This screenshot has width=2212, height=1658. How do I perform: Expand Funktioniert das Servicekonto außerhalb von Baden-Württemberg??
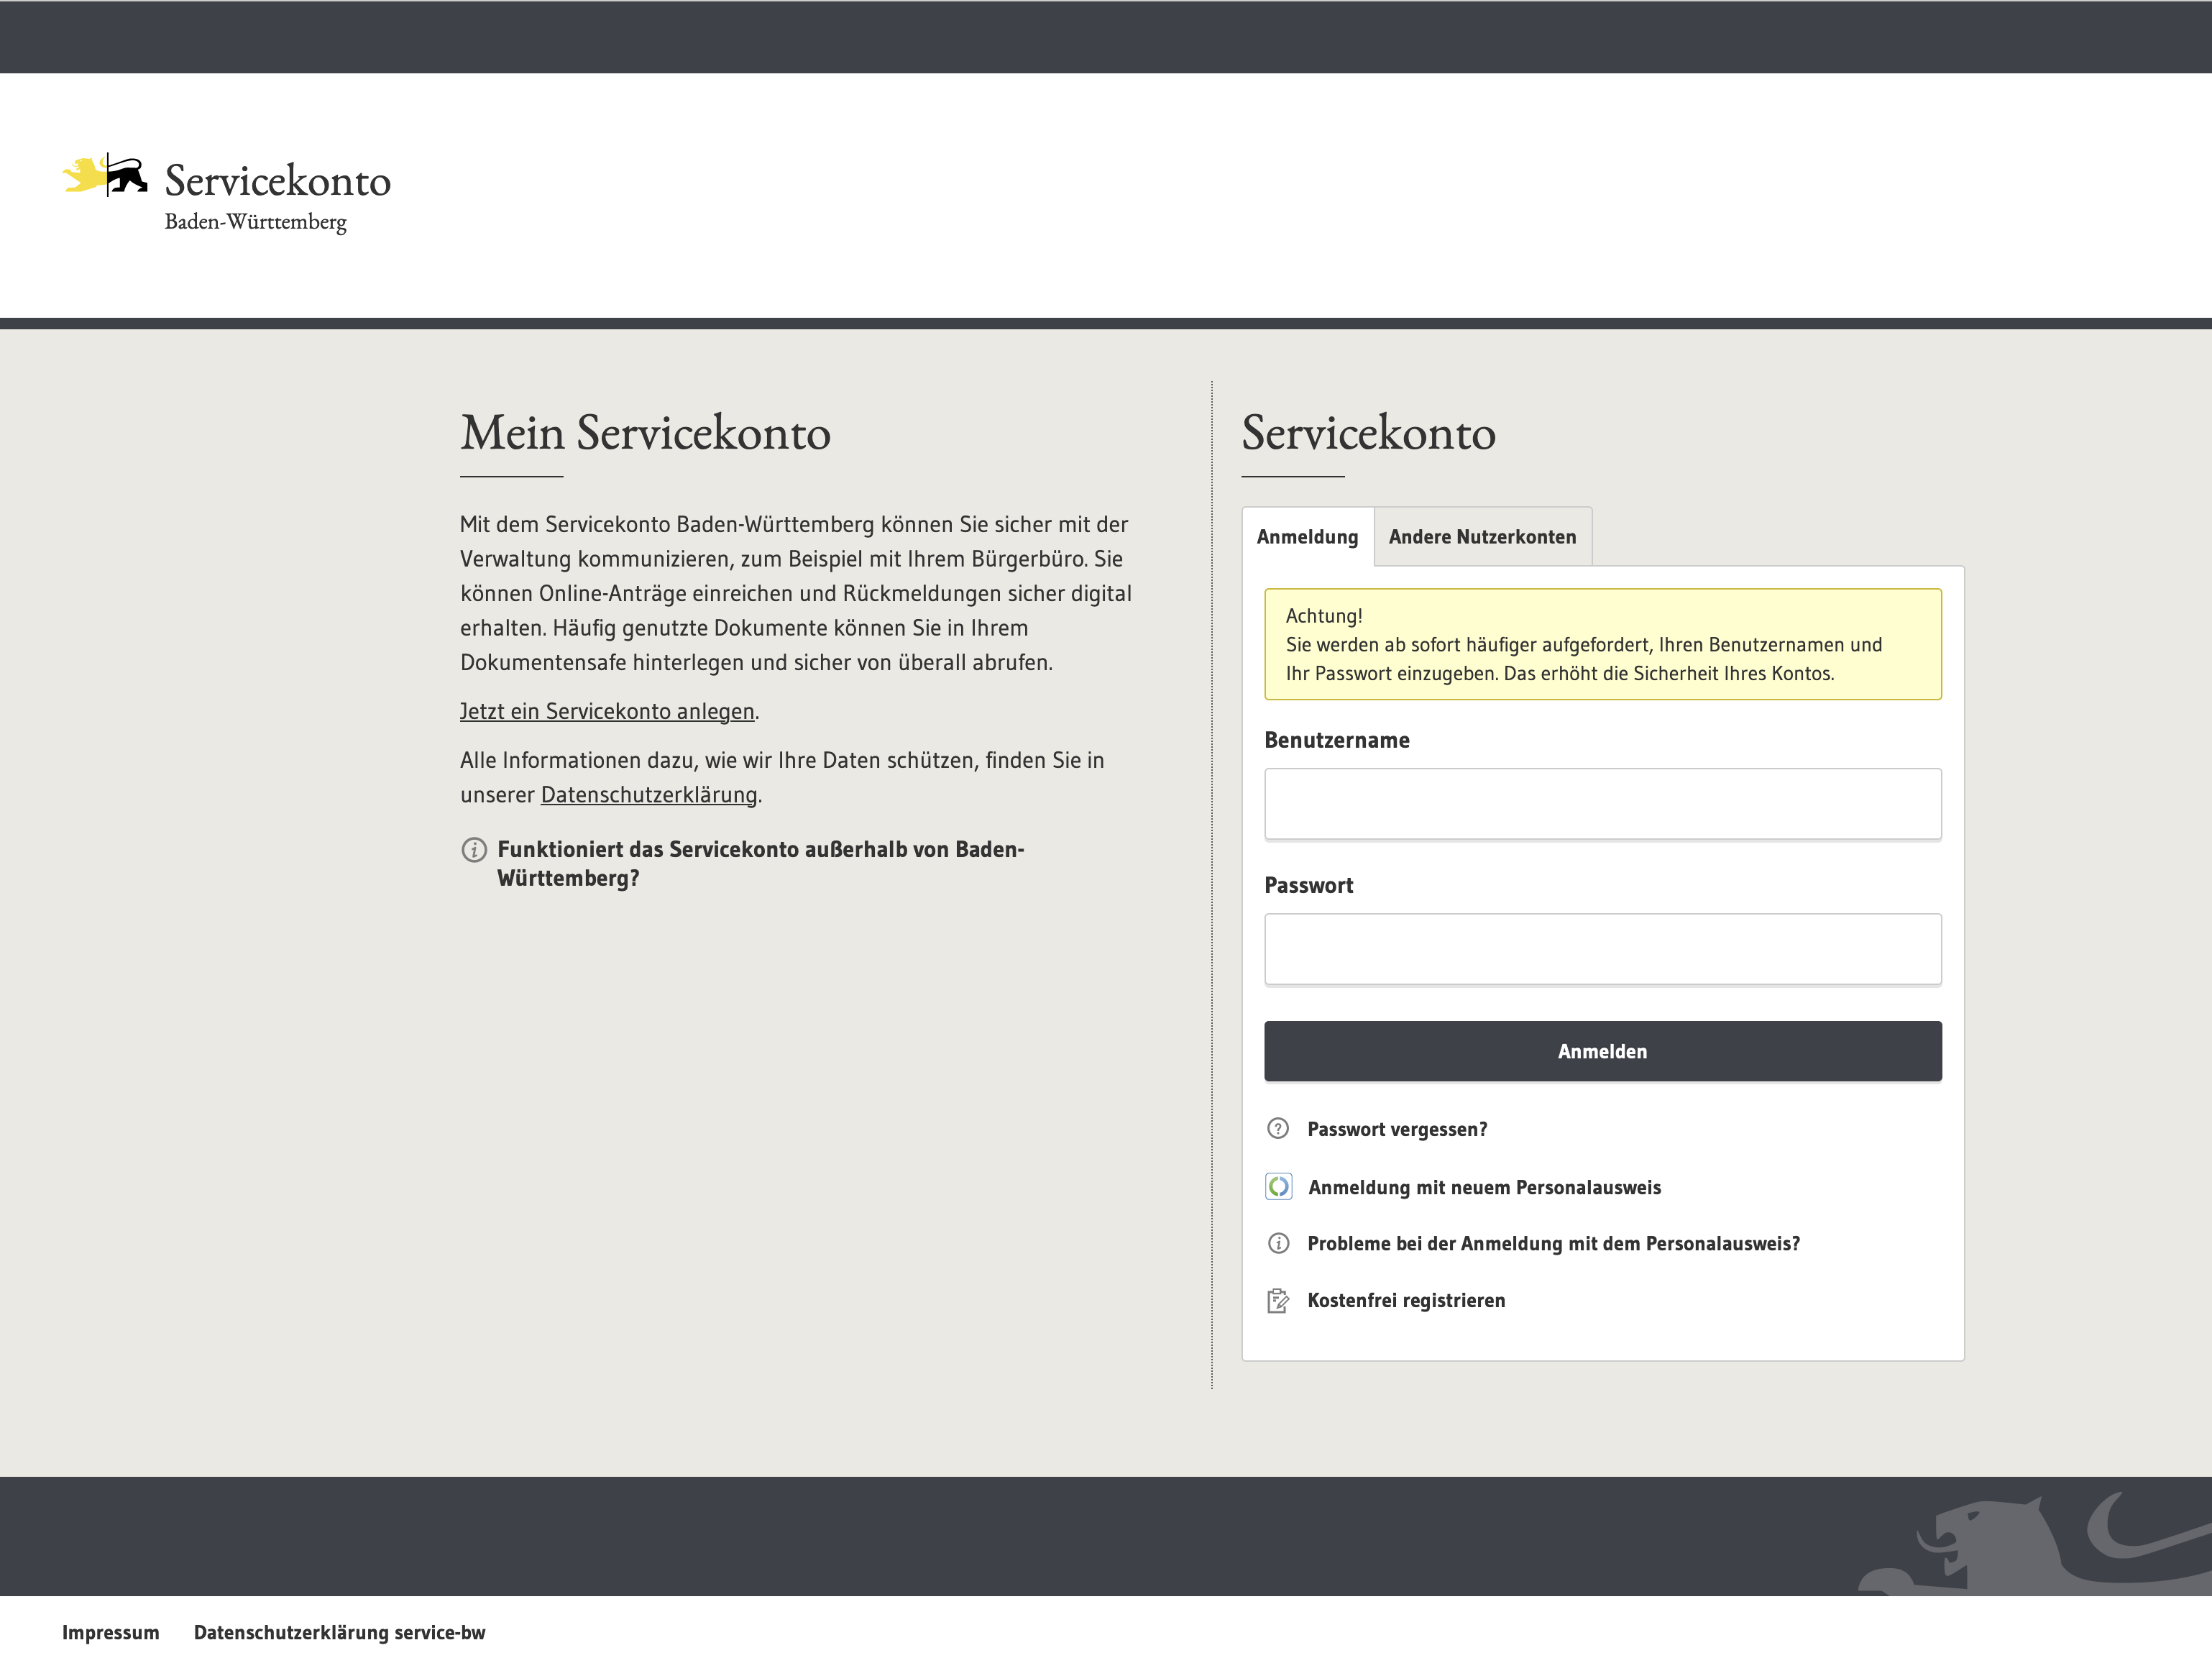pos(761,864)
